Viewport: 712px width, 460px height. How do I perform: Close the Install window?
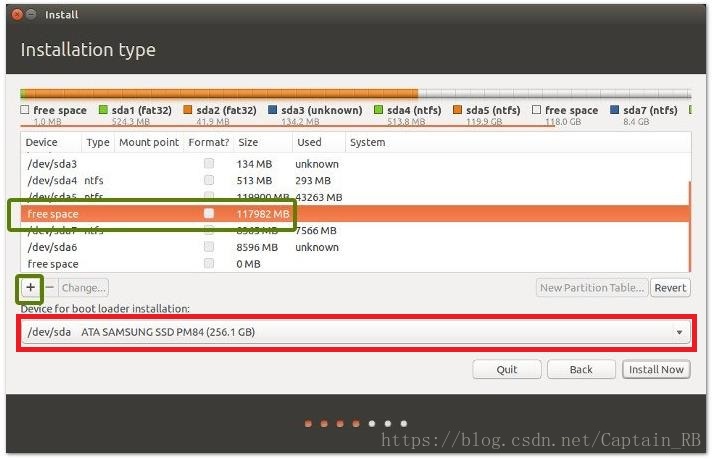(x=17, y=15)
